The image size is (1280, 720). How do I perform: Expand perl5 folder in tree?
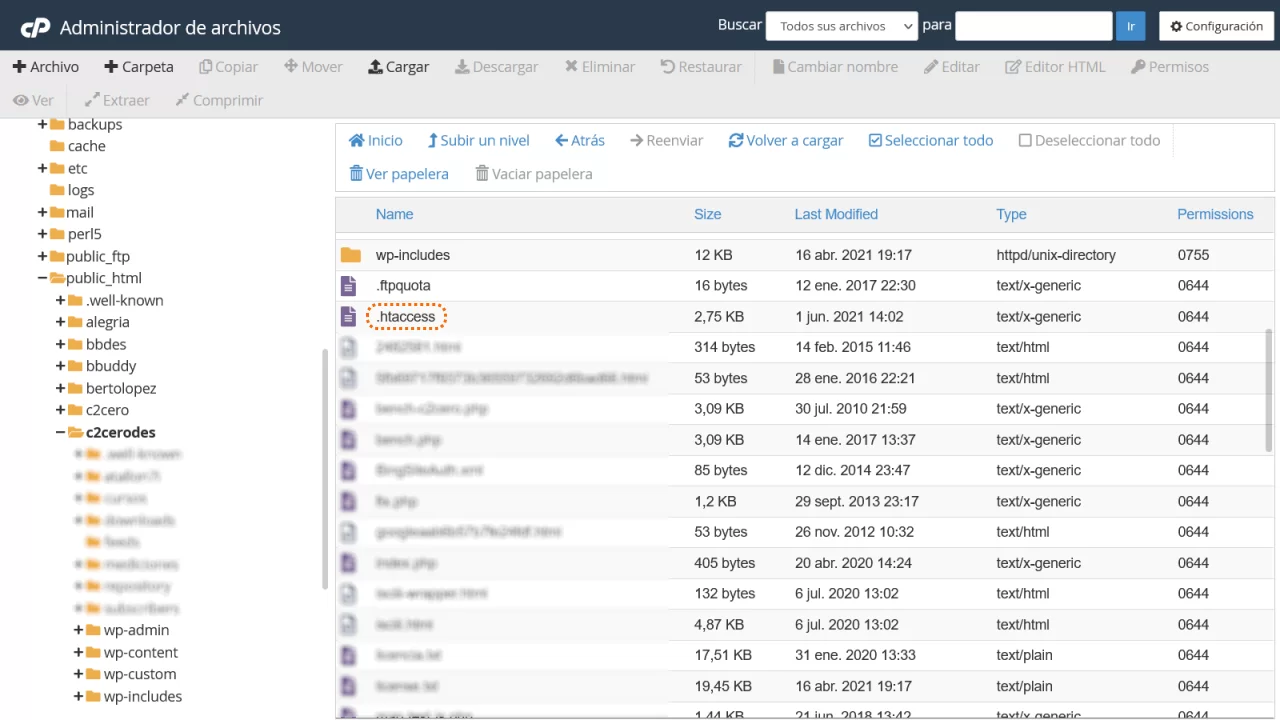[42, 235]
